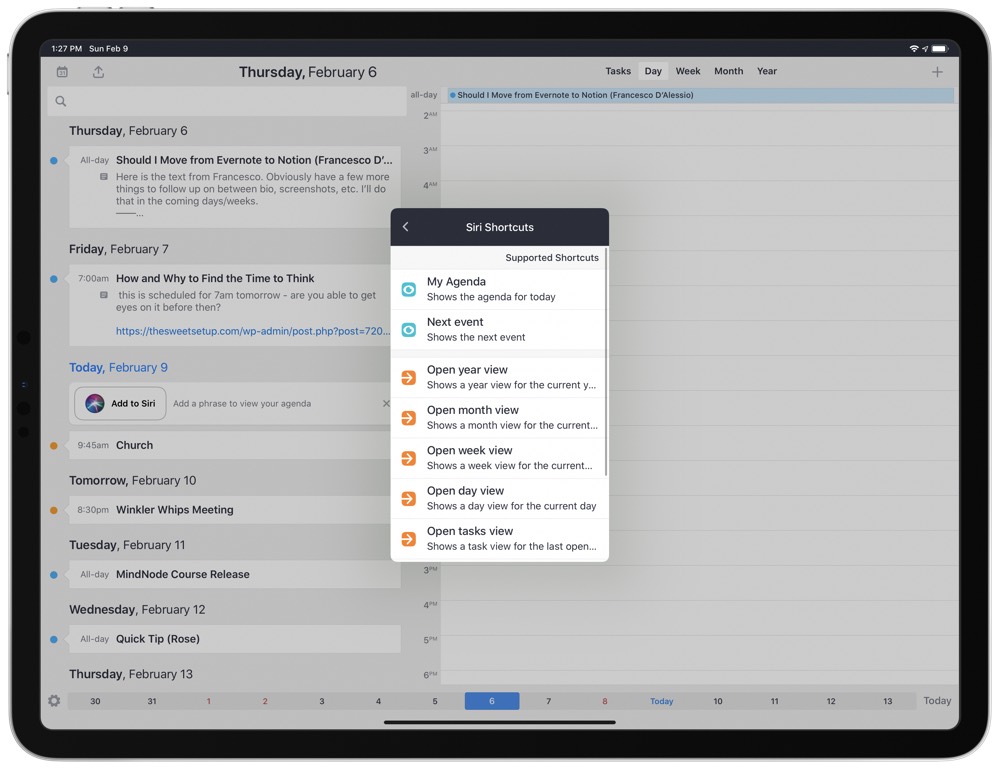Tap the Next event shortcut icon
The width and height of the screenshot is (1000, 770).
tap(409, 329)
